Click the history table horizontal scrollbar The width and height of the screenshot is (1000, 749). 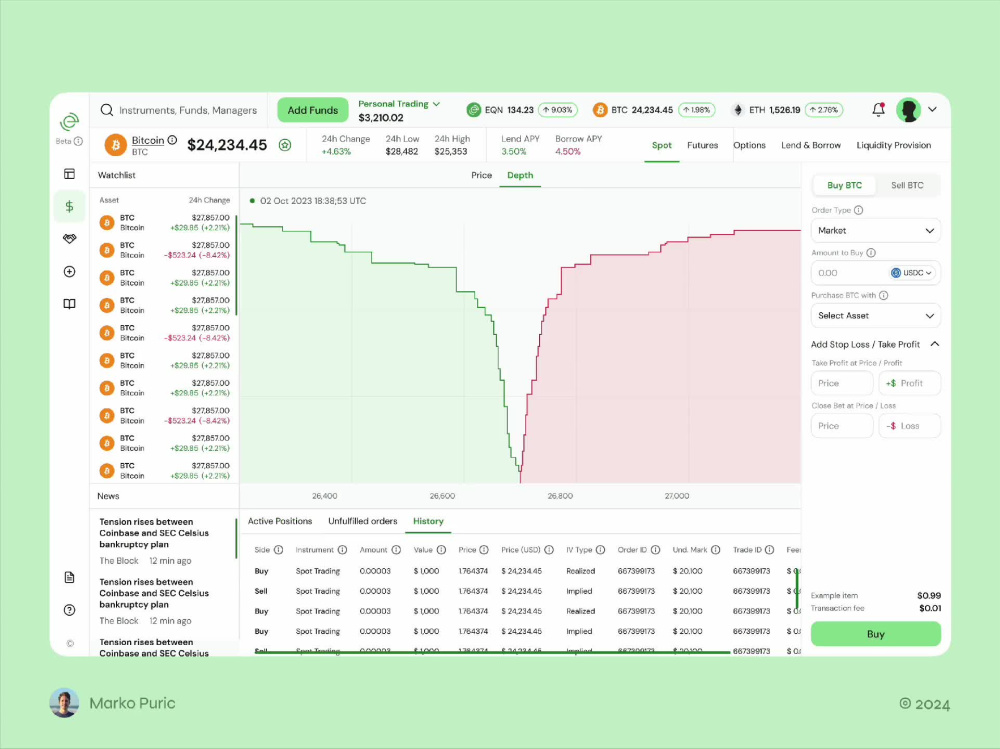[x=492, y=652]
